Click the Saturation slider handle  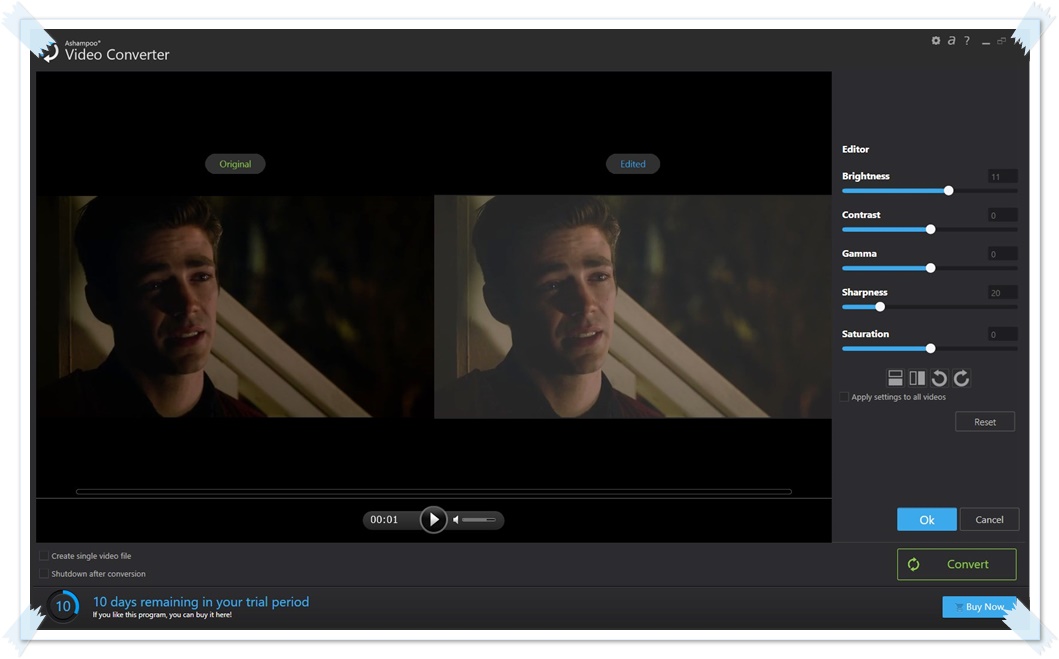(931, 348)
